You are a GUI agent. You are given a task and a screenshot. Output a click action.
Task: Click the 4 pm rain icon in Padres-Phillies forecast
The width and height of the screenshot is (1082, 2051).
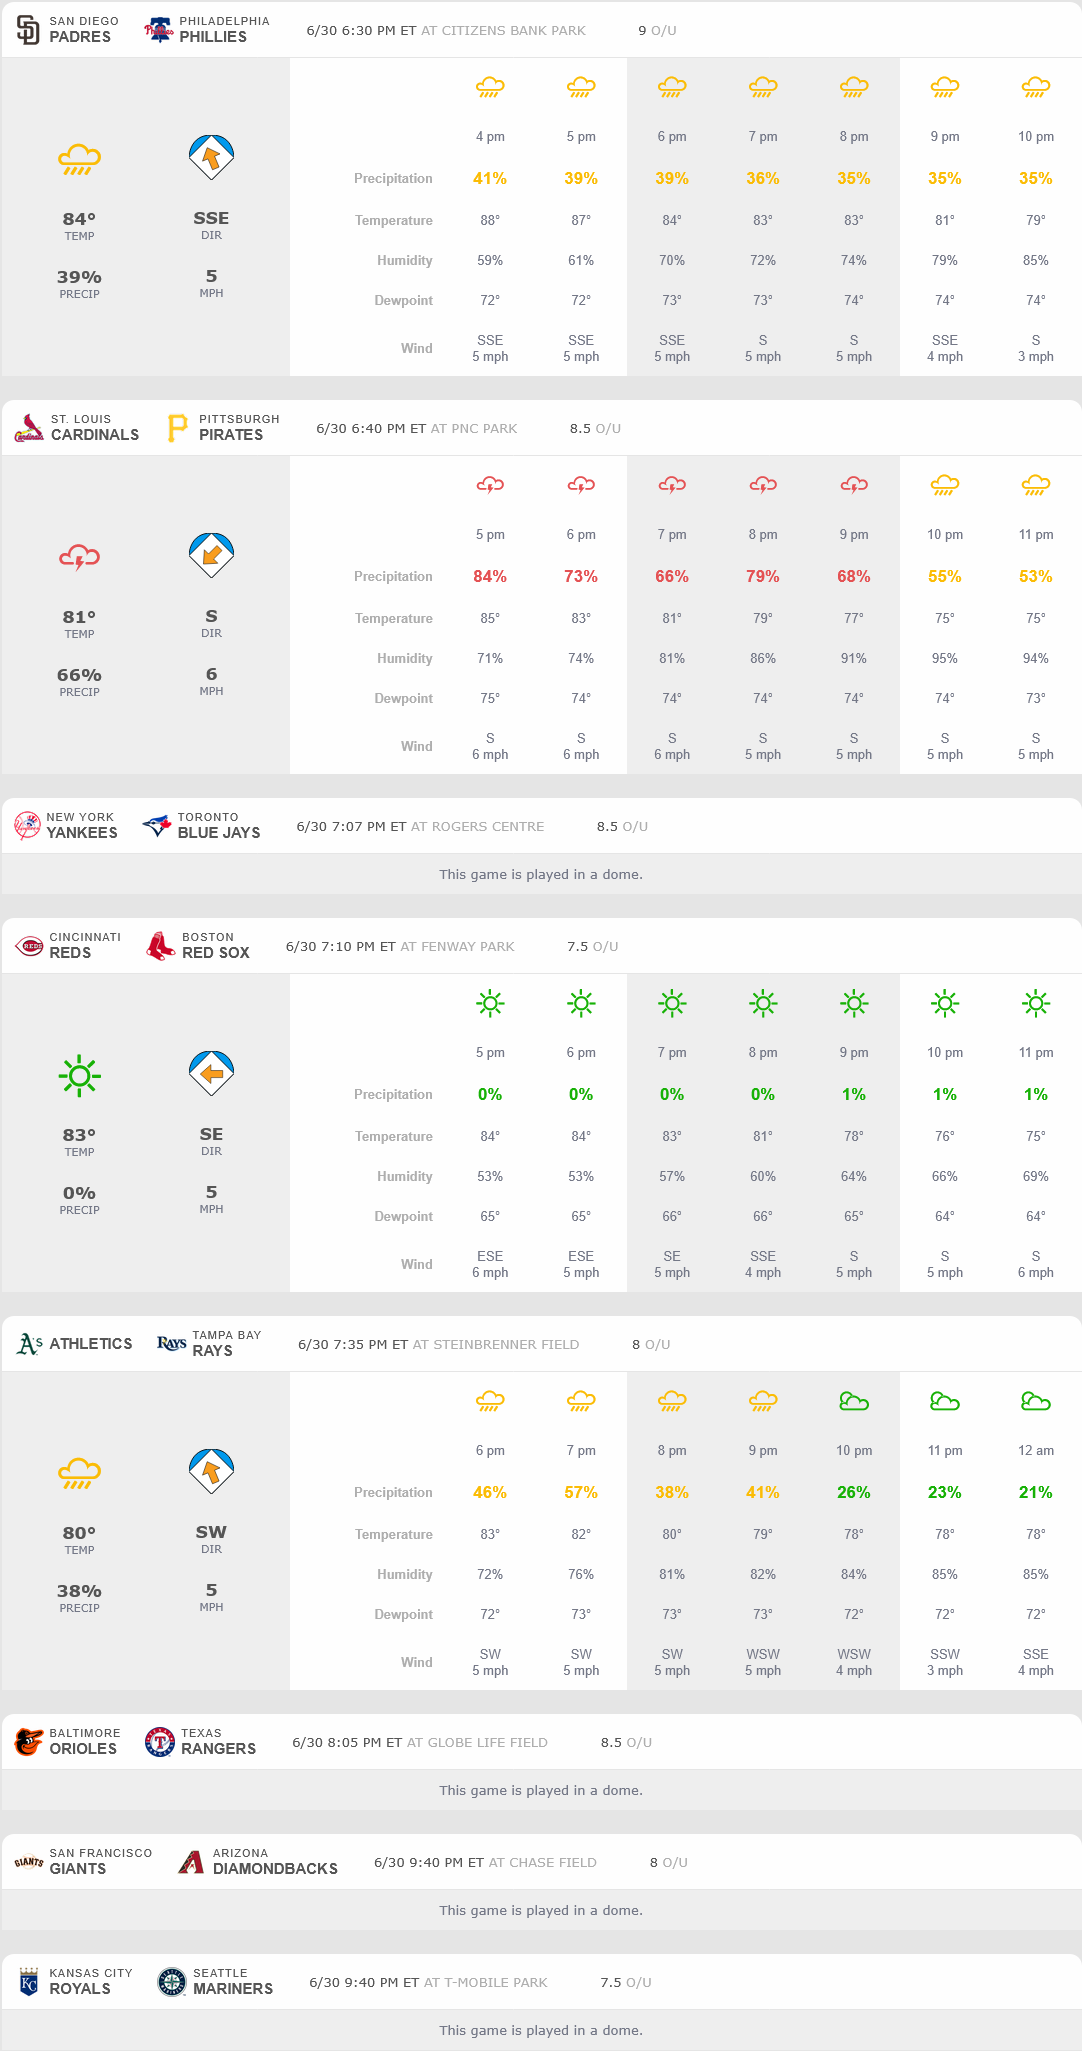(x=490, y=88)
